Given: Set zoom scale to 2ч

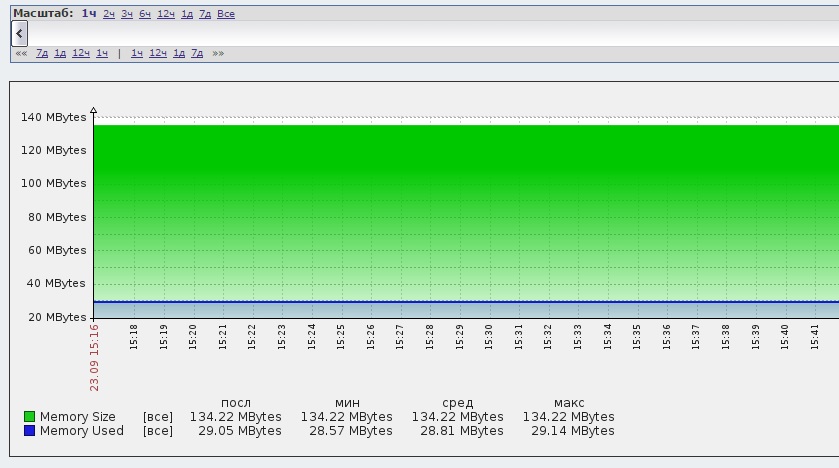Looking at the screenshot, I should pyautogui.click(x=109, y=14).
